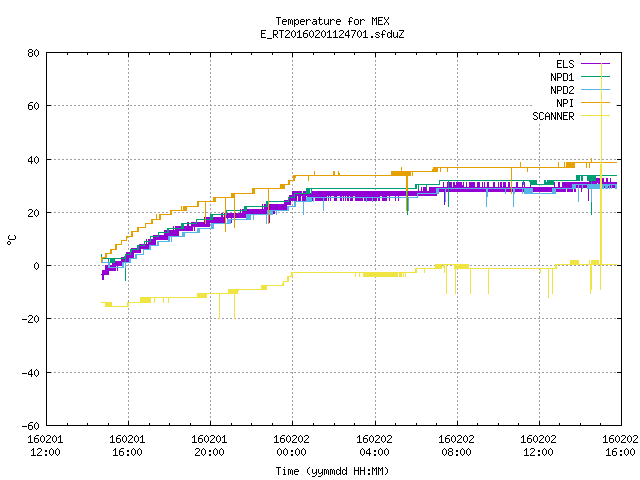Click the y-axis tick label -60

(x=31, y=426)
